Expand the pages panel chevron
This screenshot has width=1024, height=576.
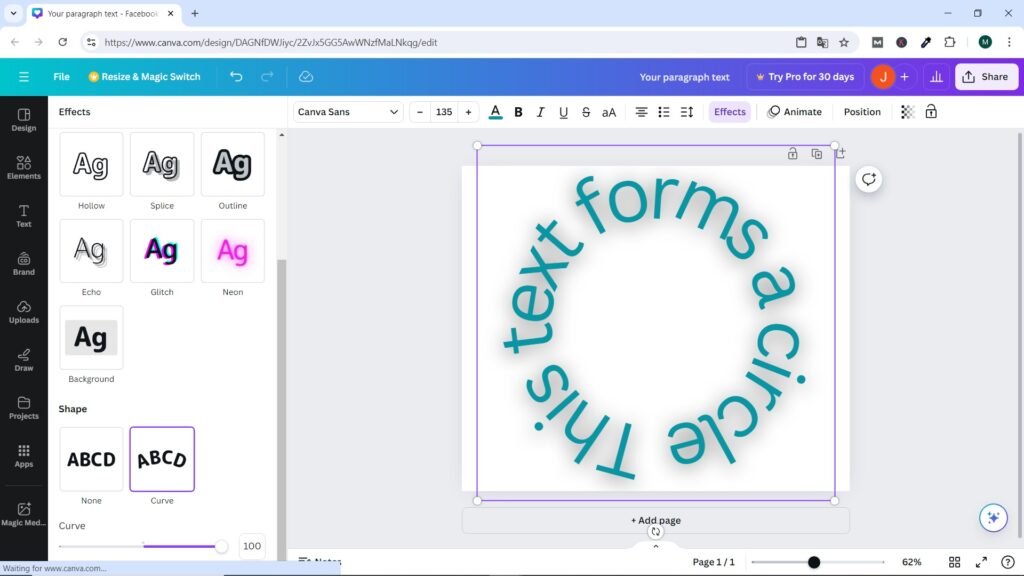656,546
